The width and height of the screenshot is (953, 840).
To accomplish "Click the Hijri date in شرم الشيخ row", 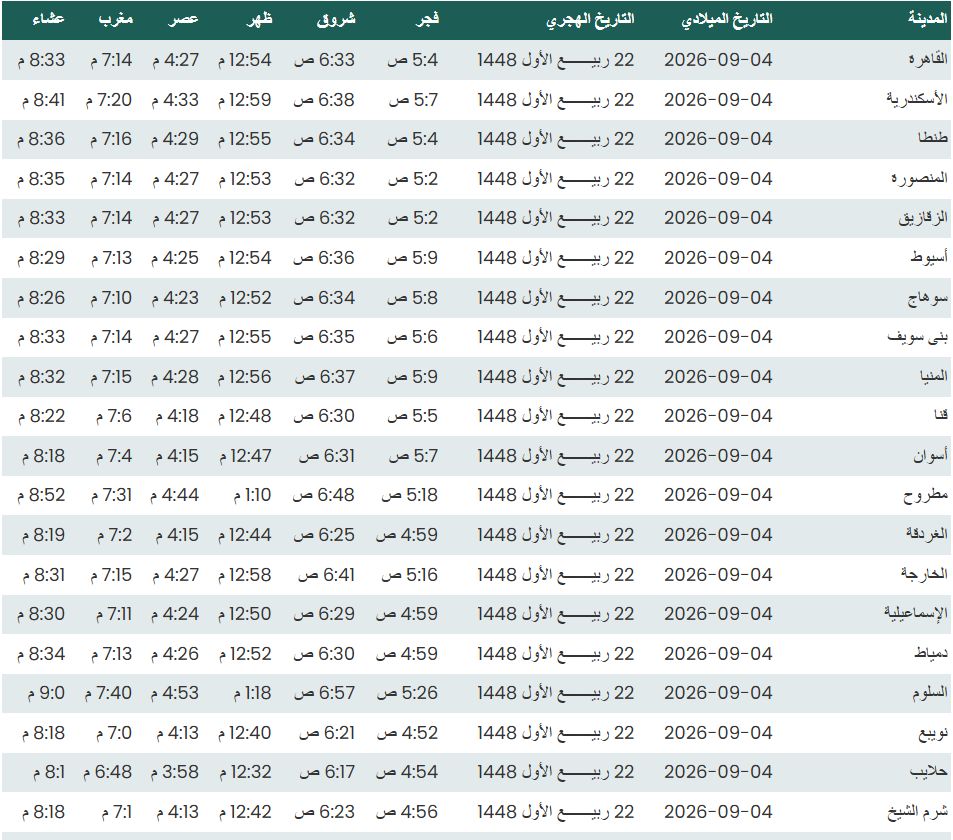I will pyautogui.click(x=556, y=812).
